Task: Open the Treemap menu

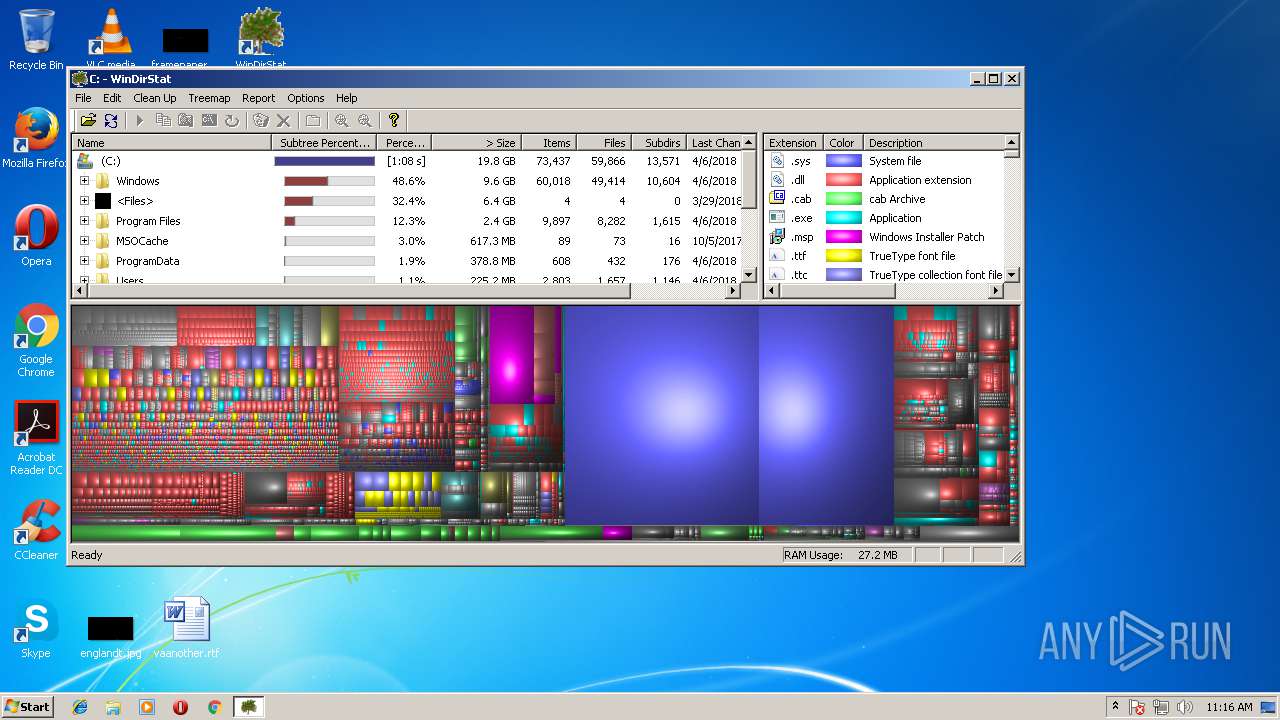Action: (209, 98)
